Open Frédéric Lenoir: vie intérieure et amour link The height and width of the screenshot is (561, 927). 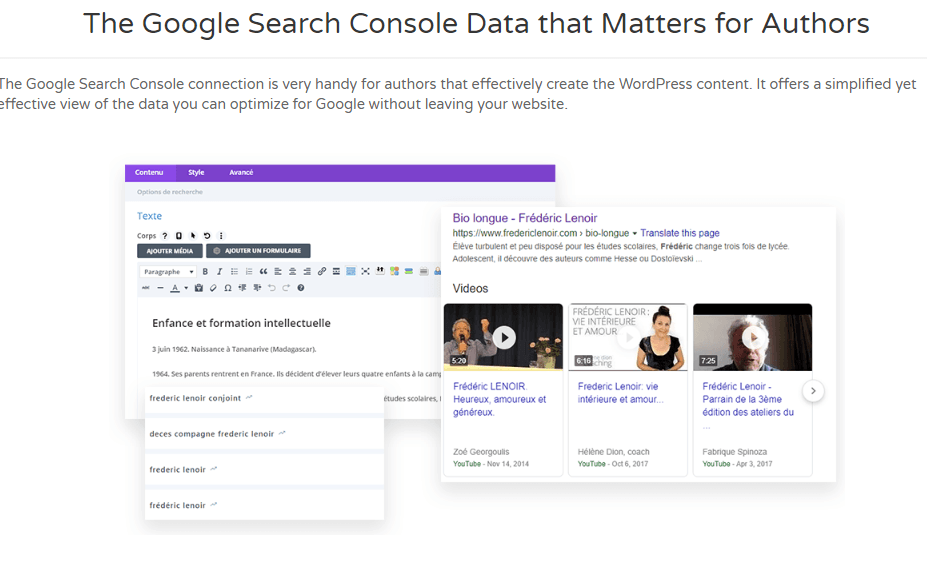(x=620, y=393)
